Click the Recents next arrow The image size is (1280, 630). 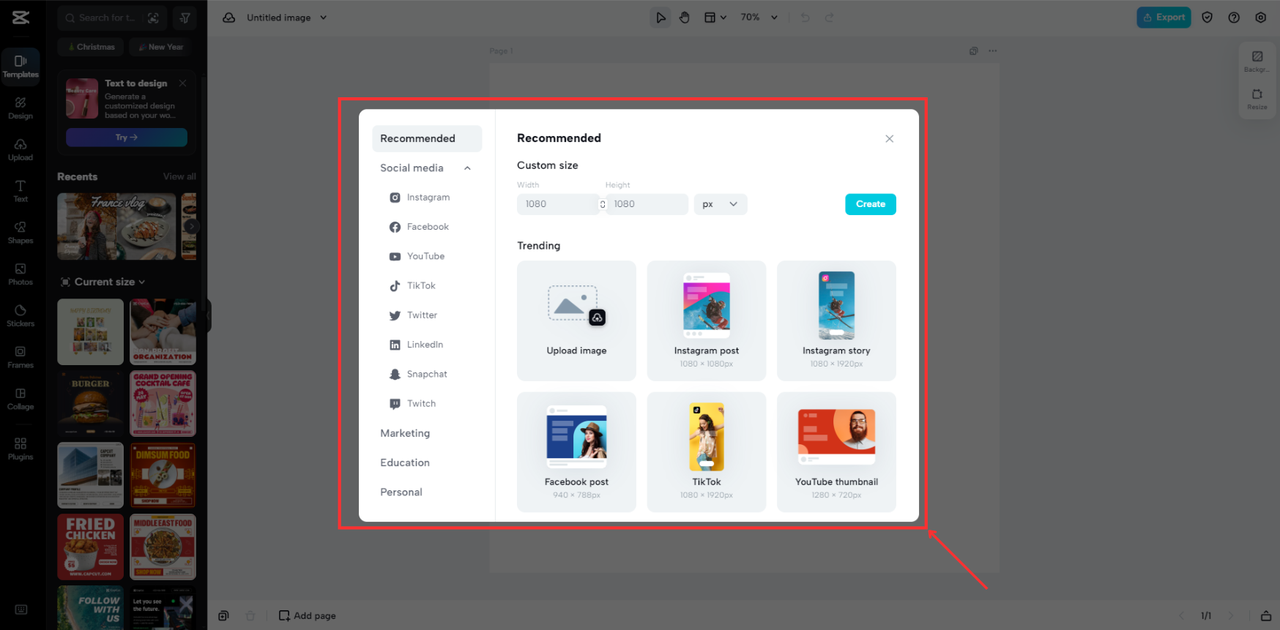tap(191, 226)
